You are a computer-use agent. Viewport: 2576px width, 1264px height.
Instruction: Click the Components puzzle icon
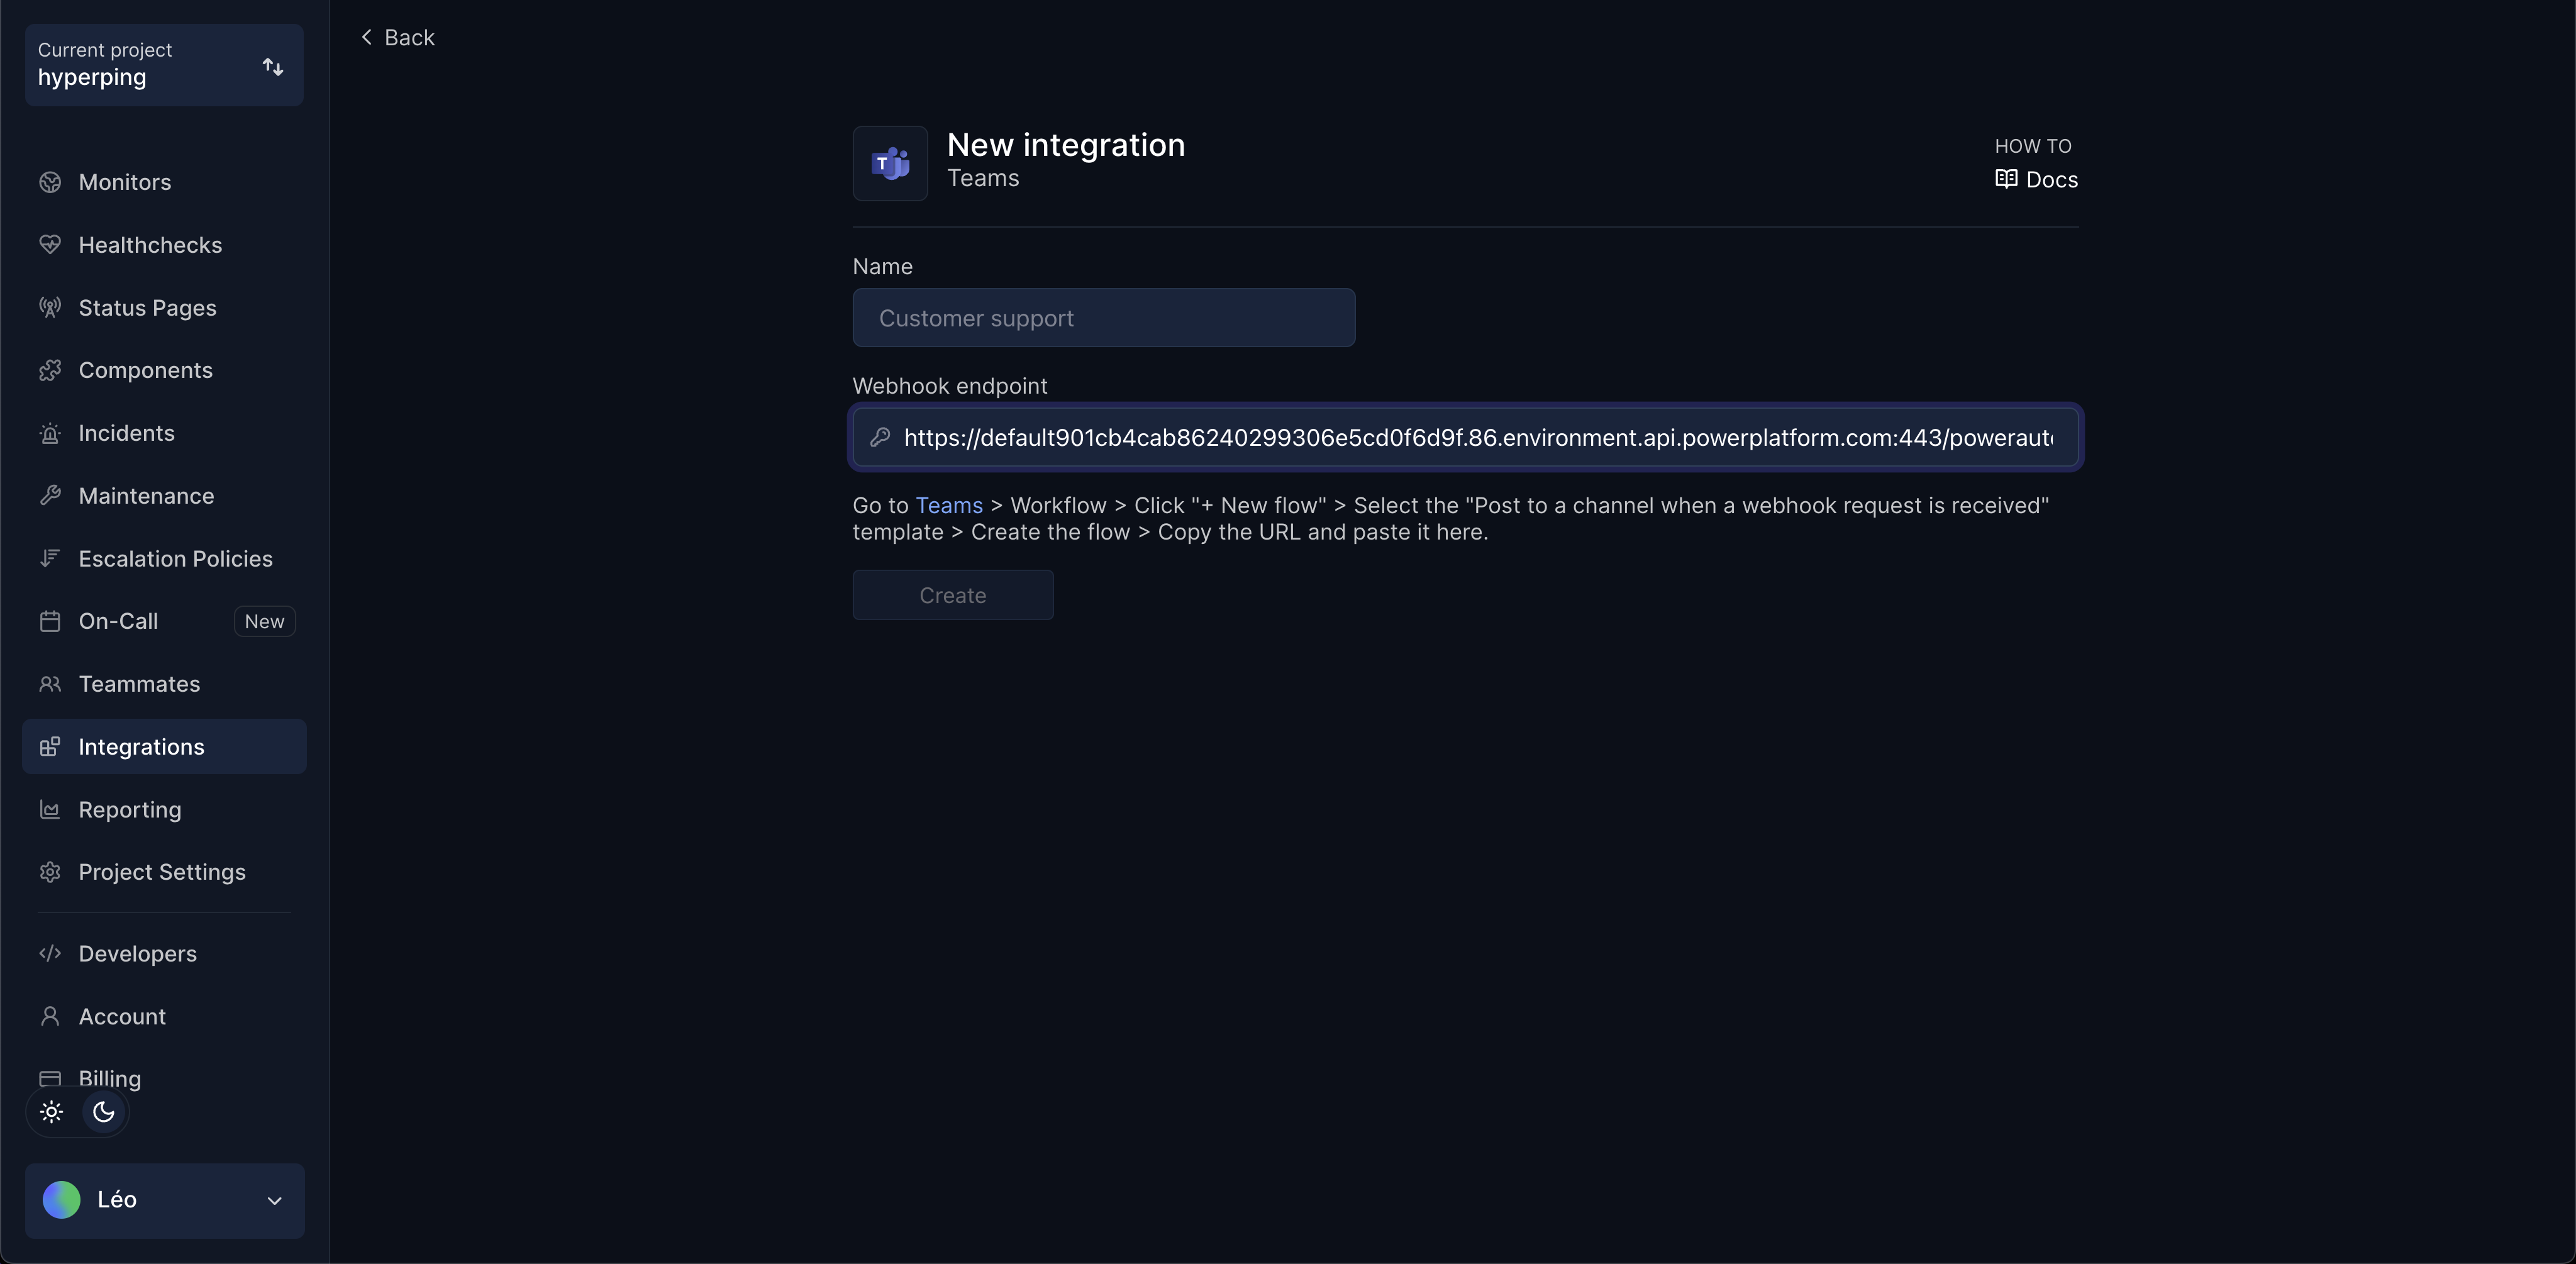pos(50,371)
